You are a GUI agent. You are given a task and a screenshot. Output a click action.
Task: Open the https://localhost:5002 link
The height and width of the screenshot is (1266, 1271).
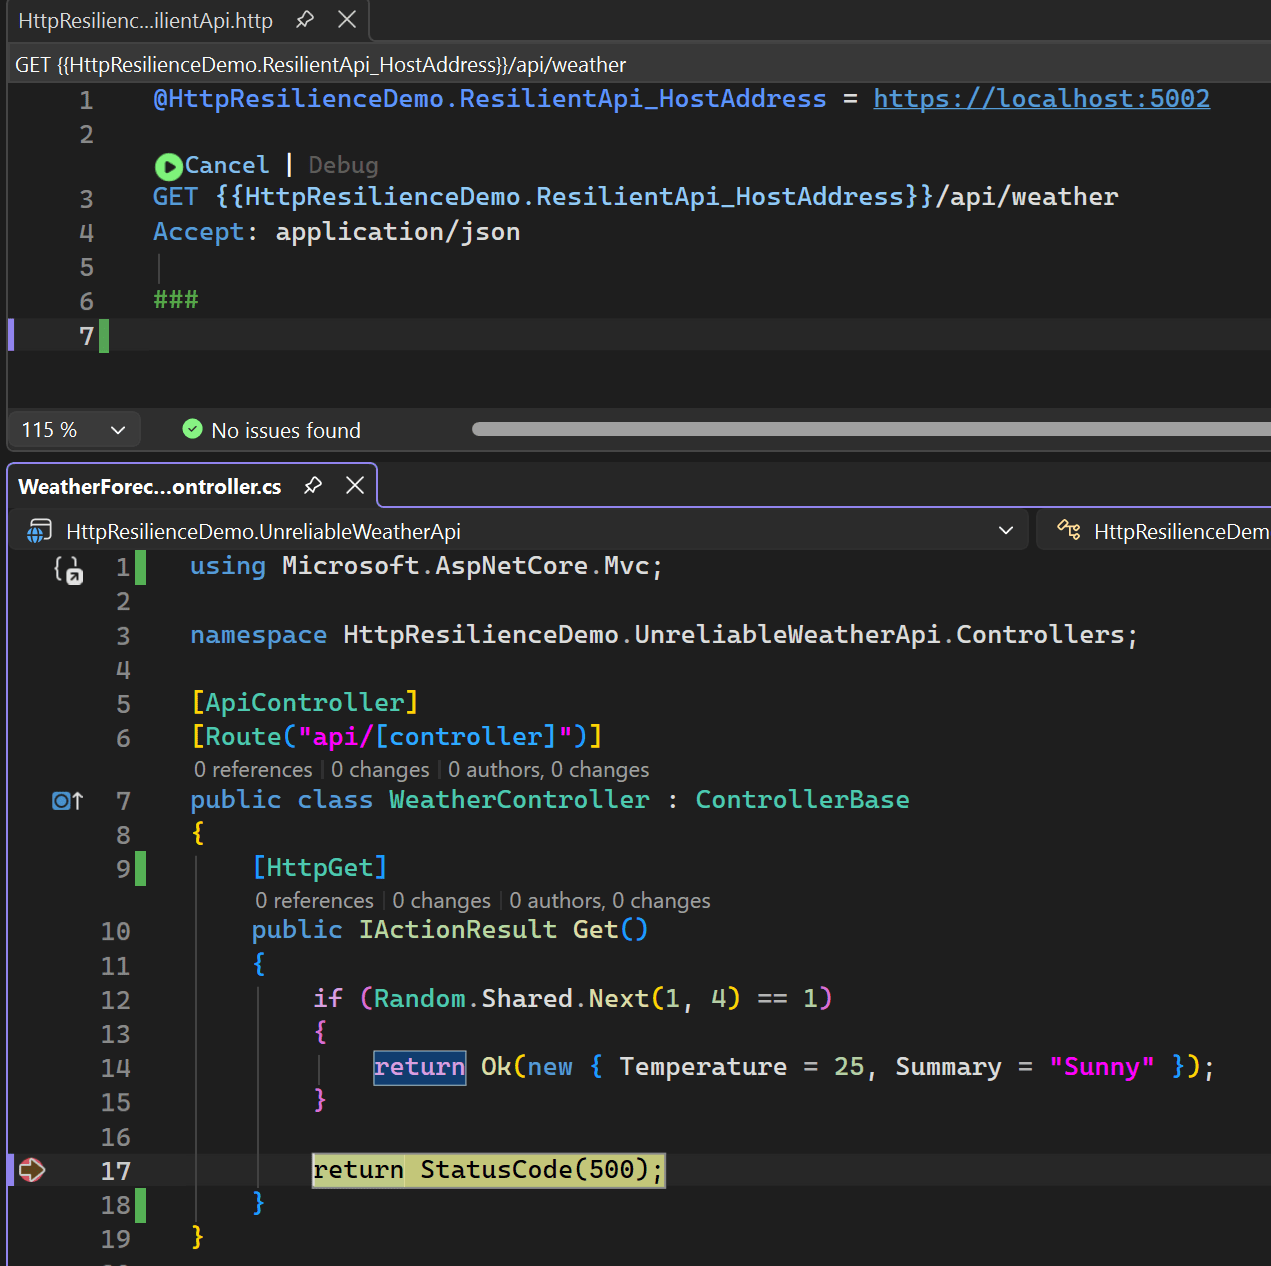tap(1041, 99)
